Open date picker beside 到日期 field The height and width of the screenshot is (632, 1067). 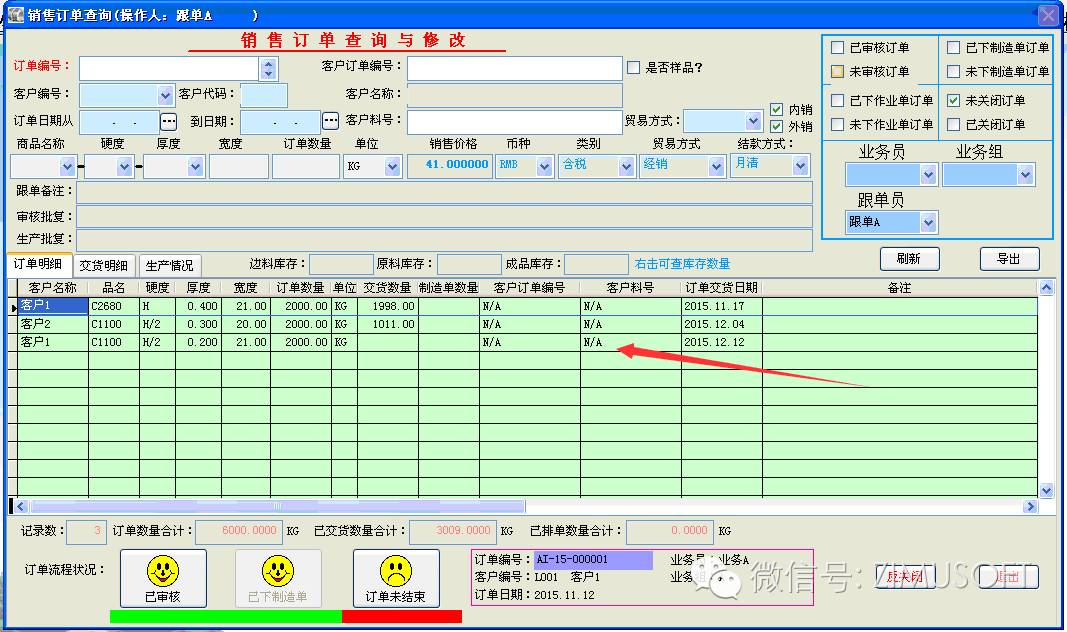pyautogui.click(x=330, y=121)
